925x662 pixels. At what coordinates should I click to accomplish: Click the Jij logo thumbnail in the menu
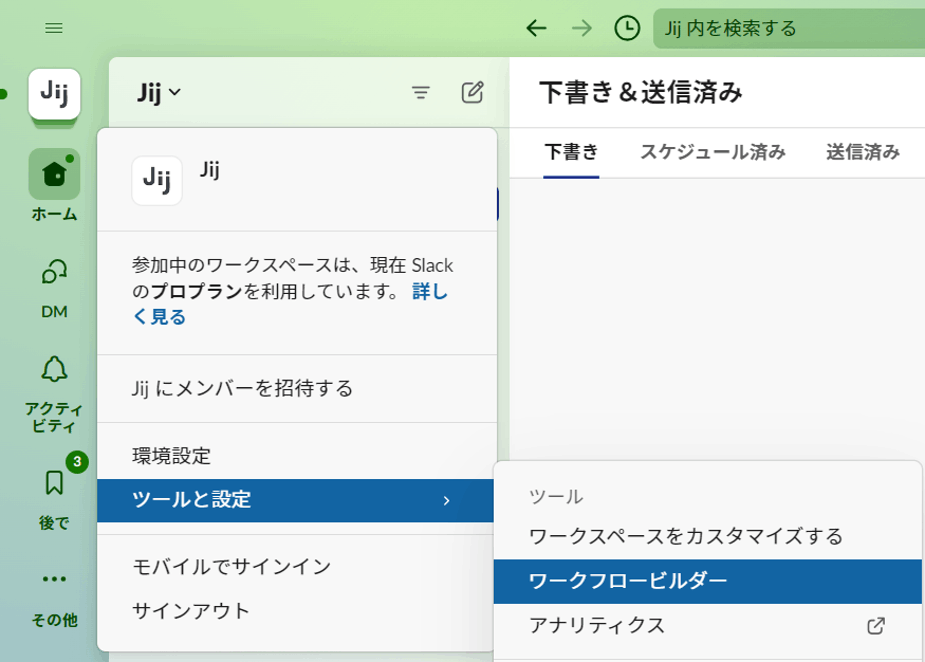click(157, 181)
